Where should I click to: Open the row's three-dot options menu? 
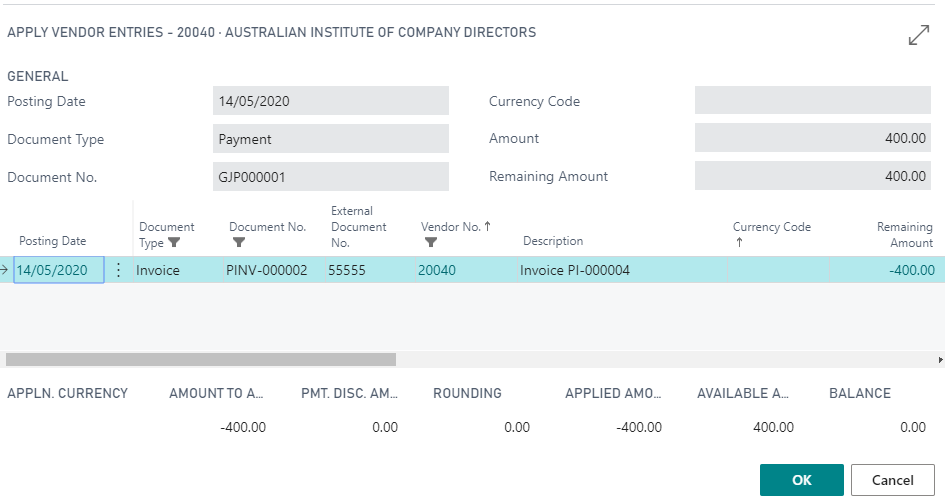119,270
